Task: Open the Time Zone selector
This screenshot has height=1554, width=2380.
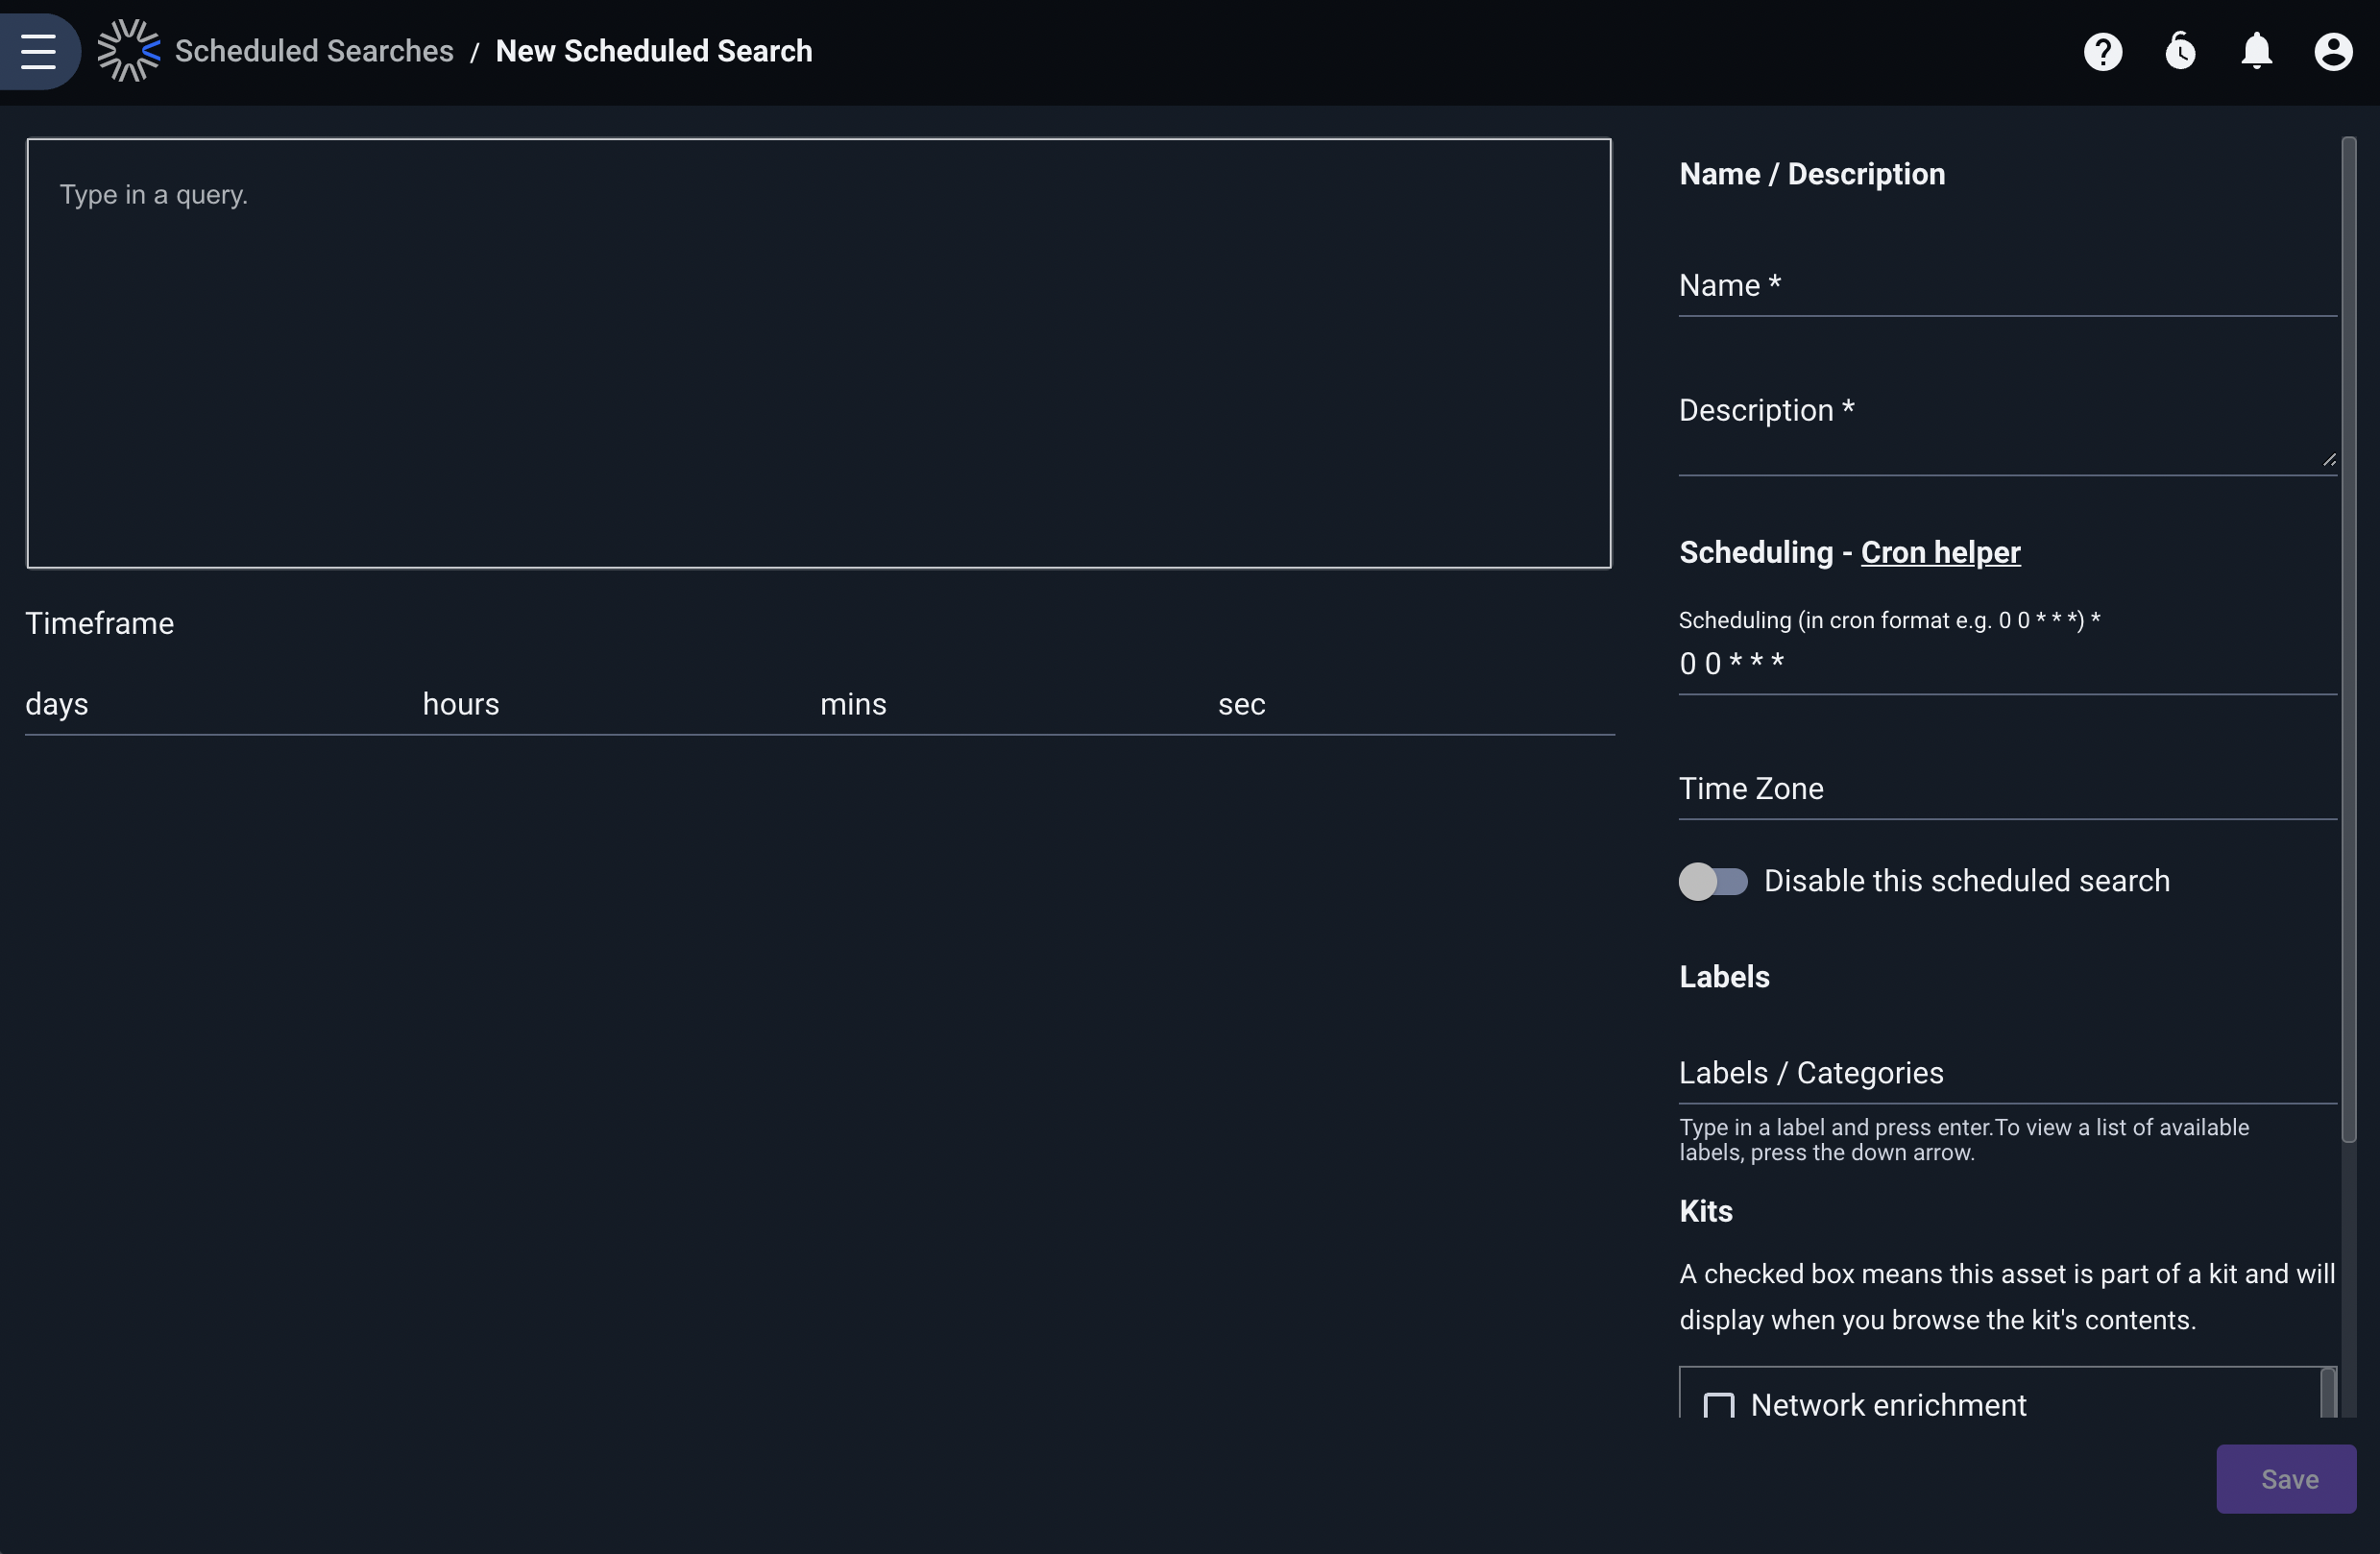Action: 2007,789
